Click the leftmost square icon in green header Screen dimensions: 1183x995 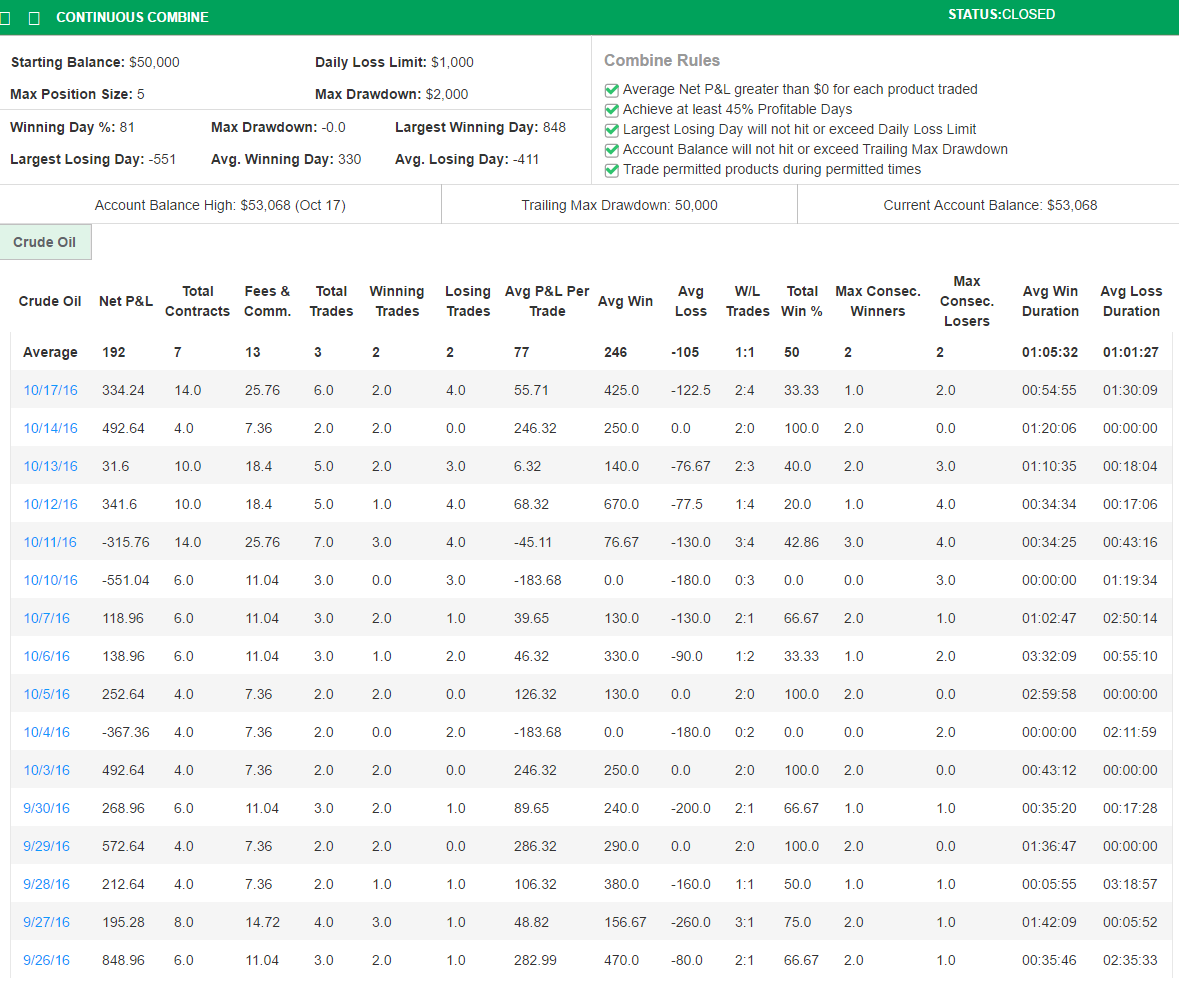(6, 18)
